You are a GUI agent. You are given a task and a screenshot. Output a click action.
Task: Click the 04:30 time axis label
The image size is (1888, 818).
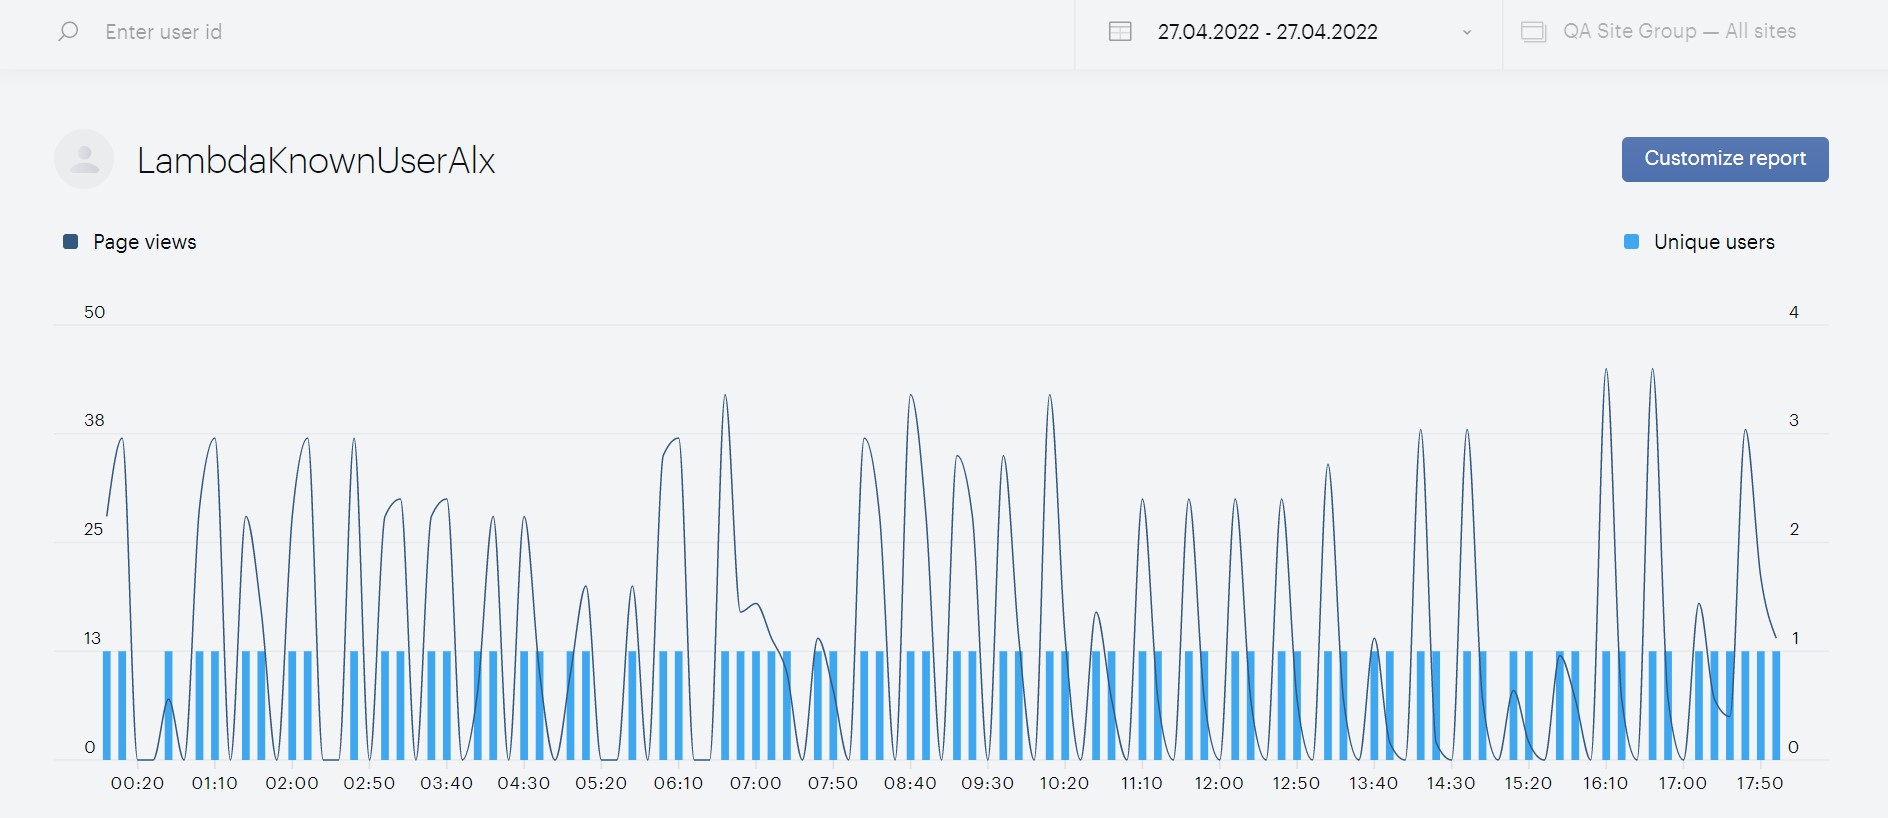(524, 783)
